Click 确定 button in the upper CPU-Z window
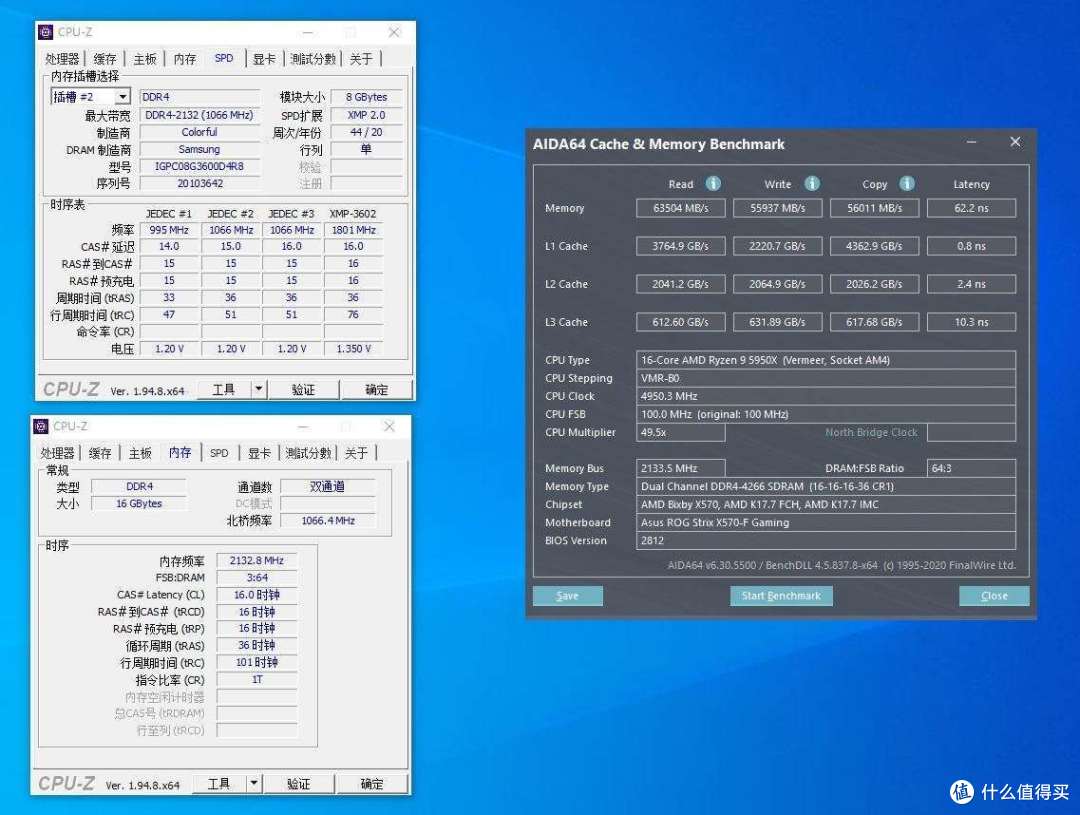Screen dimensions: 1080x815 pos(376,389)
